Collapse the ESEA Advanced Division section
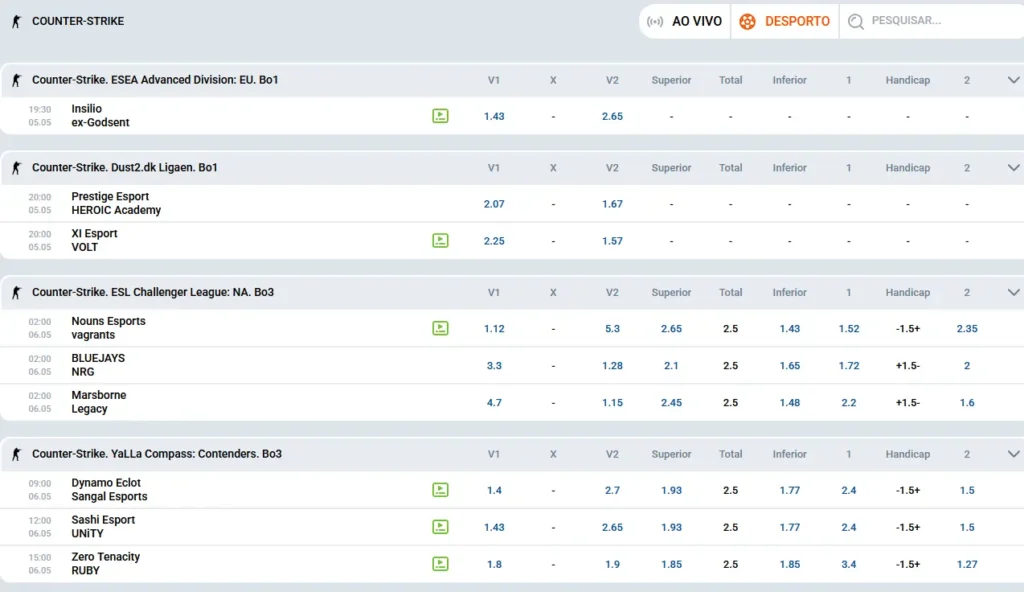This screenshot has width=1024, height=592. tap(1013, 80)
